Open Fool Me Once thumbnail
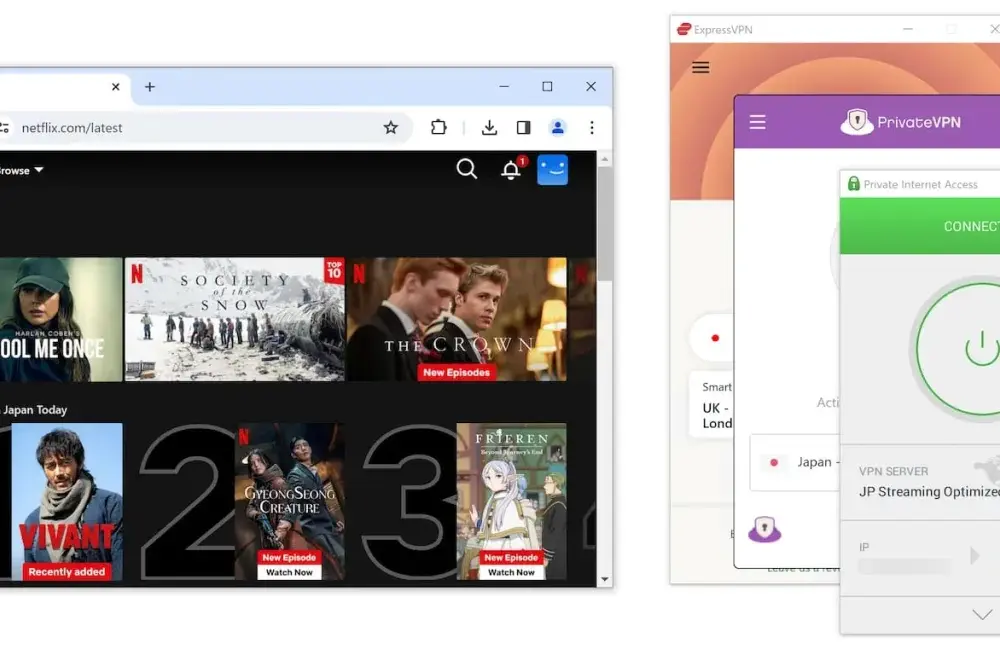This screenshot has width=1000, height=649. [x=61, y=319]
